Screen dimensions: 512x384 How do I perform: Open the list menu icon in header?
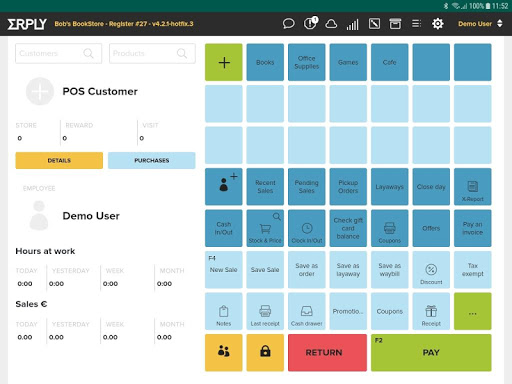click(x=416, y=24)
